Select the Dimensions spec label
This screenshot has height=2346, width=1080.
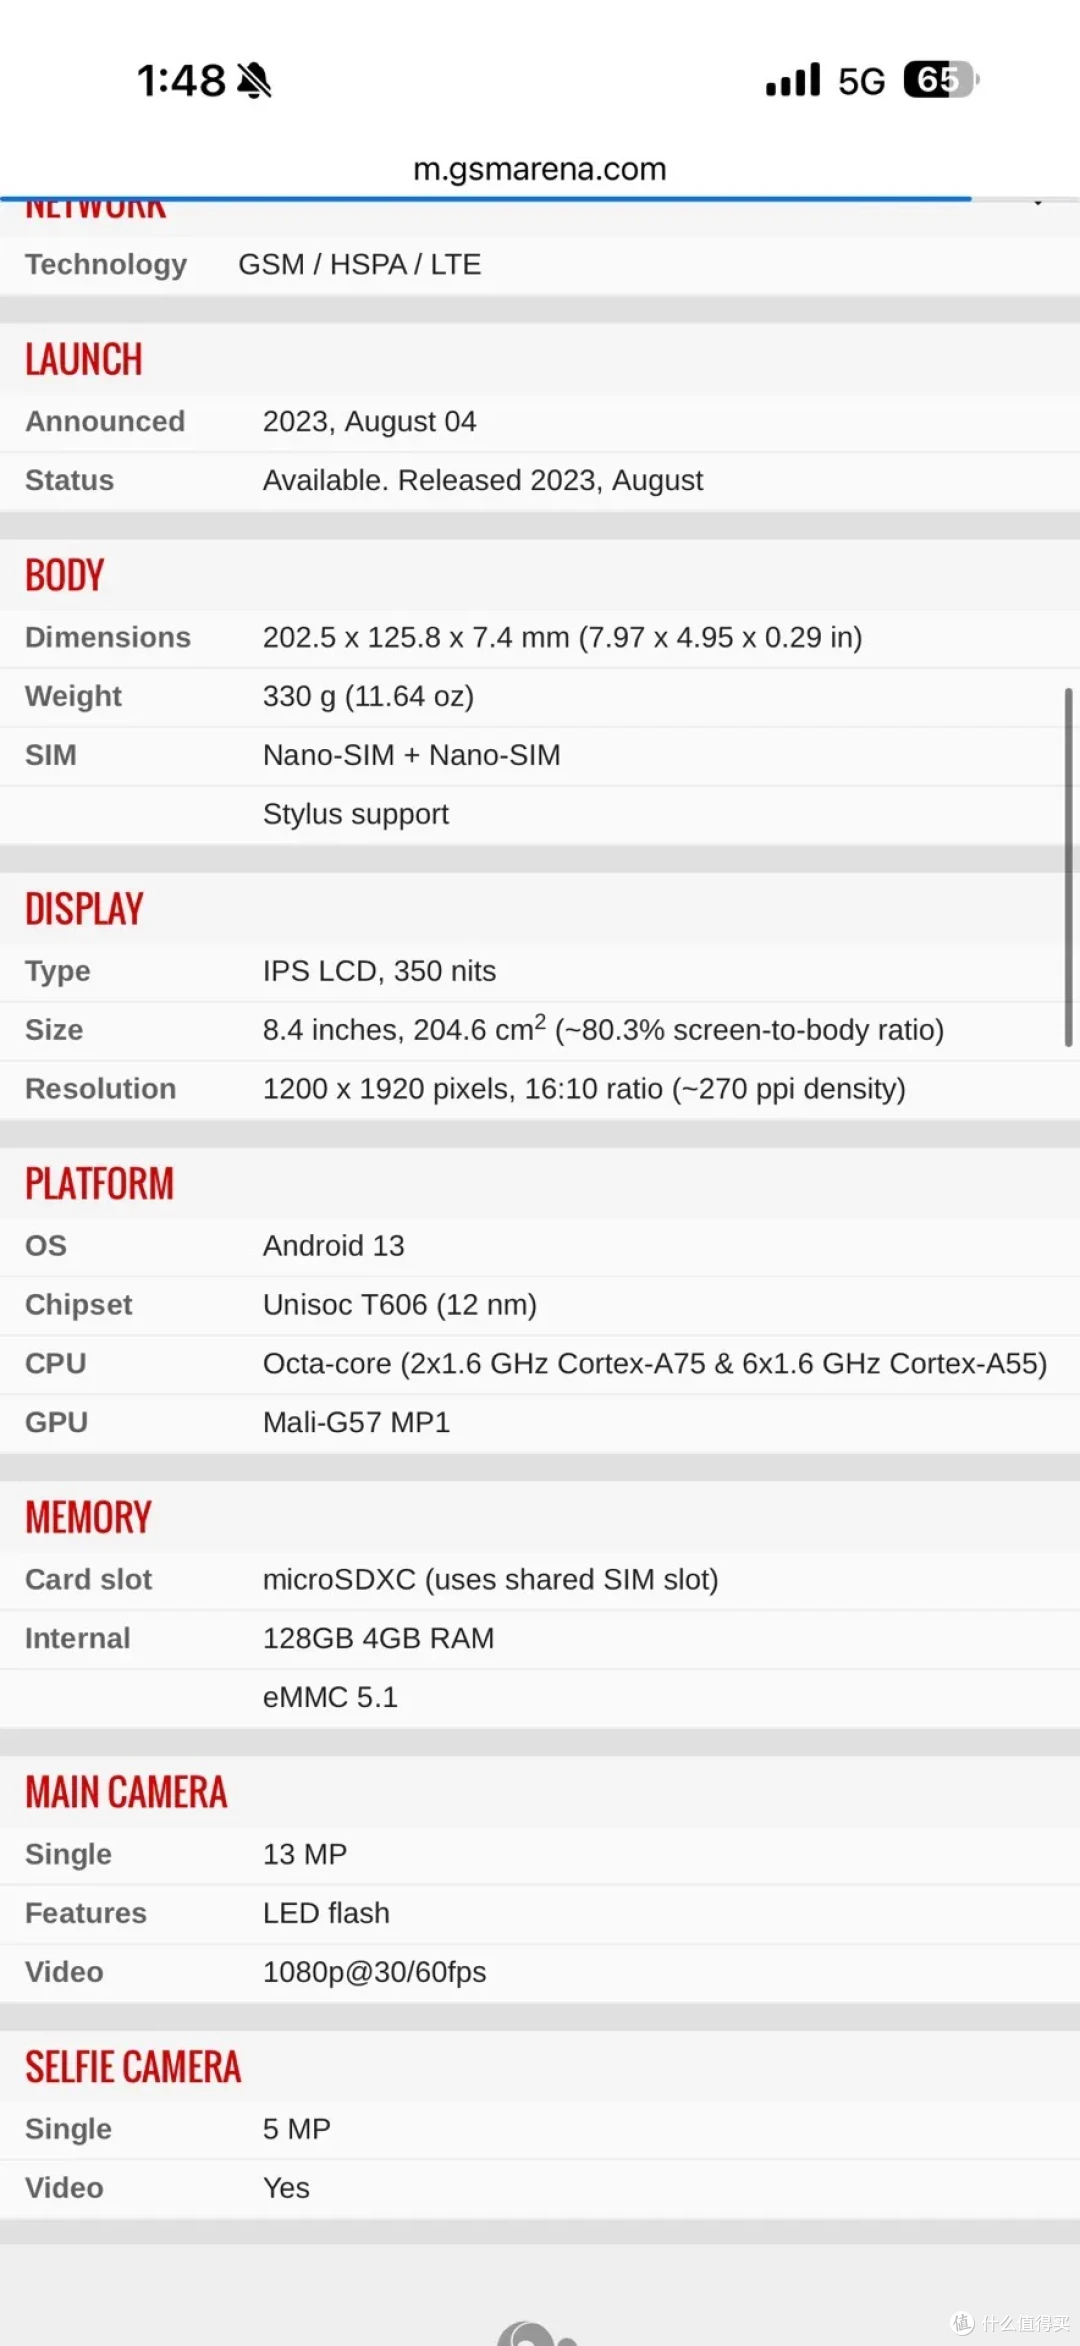tap(108, 637)
